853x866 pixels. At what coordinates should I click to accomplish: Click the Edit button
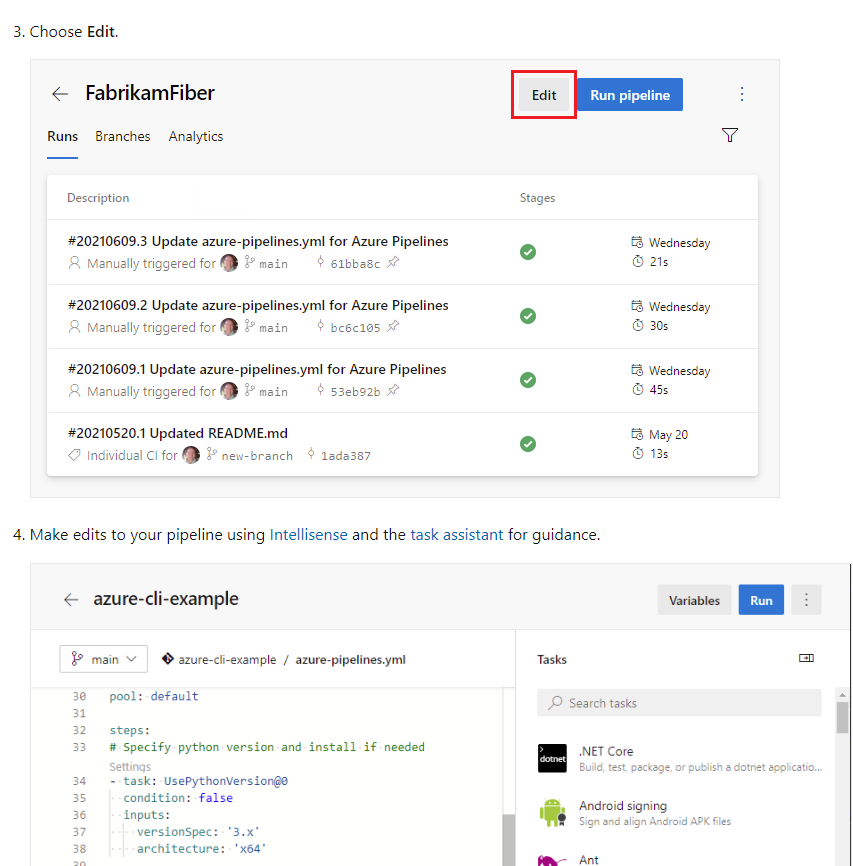pos(544,95)
